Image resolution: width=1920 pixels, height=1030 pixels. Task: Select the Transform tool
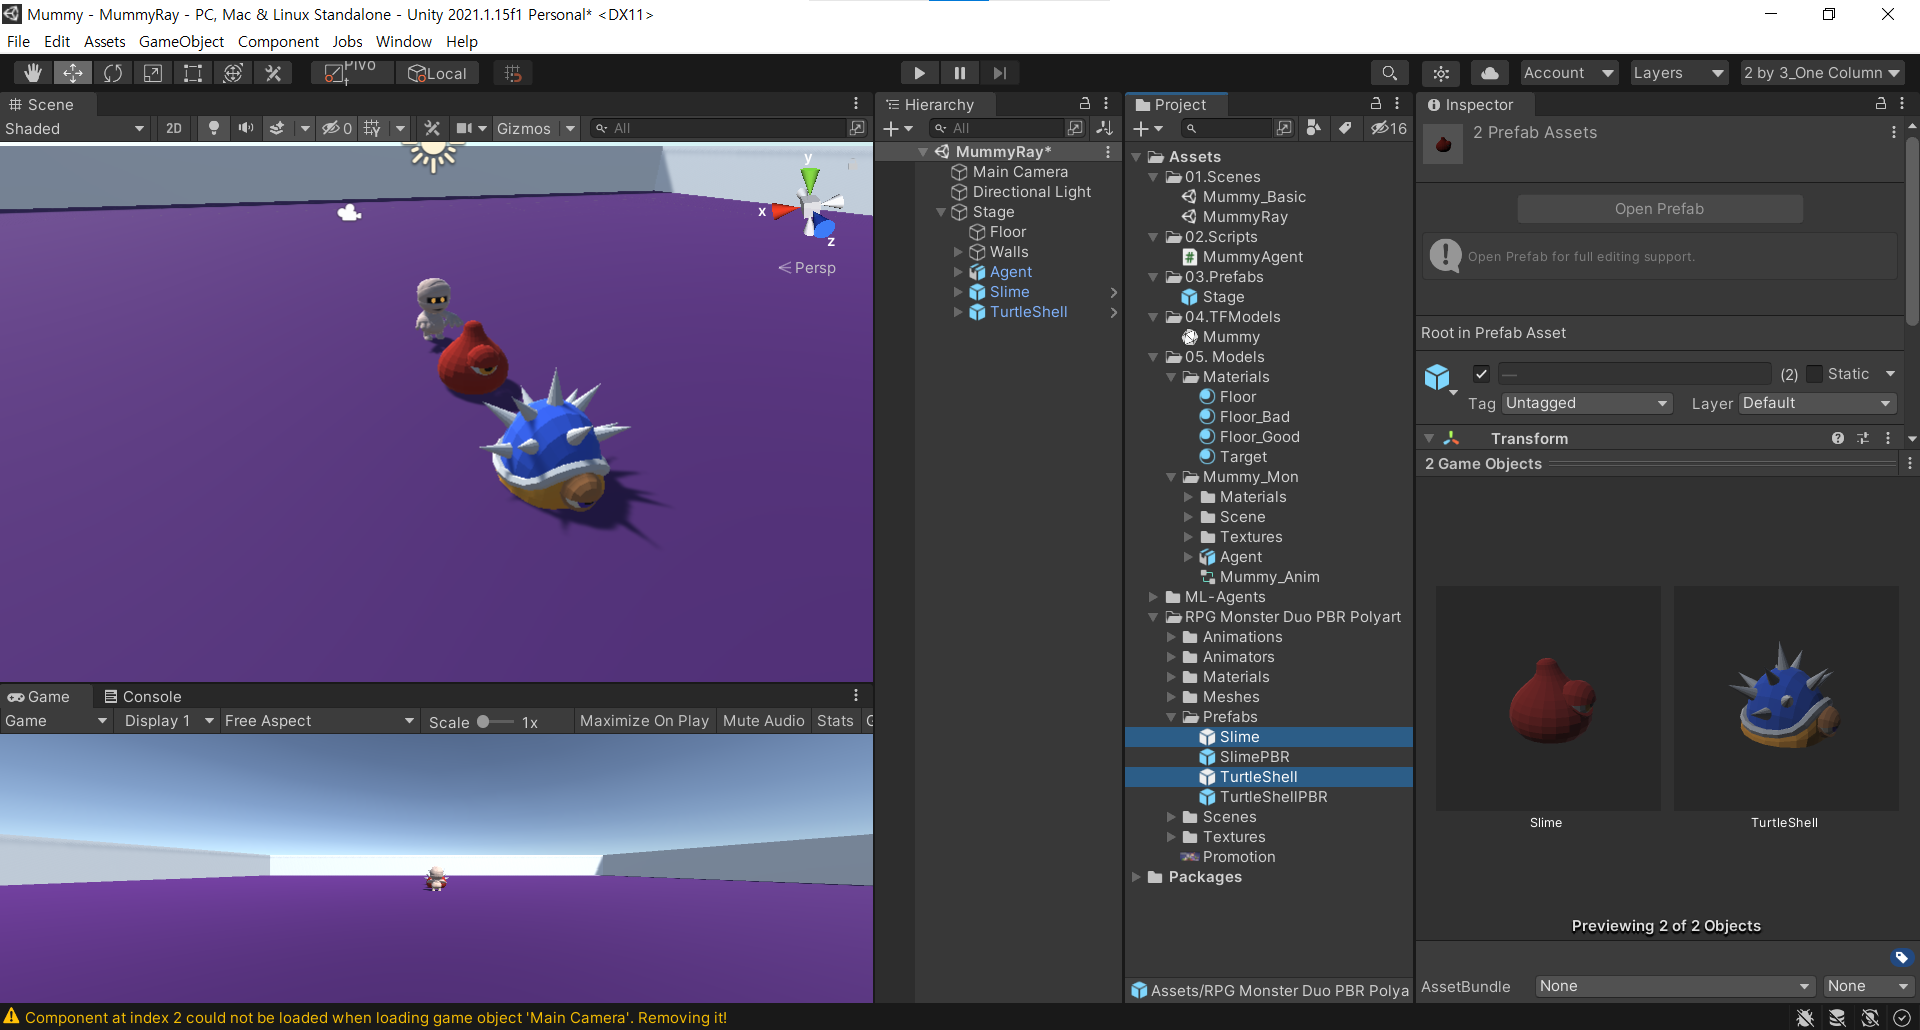pos(233,73)
